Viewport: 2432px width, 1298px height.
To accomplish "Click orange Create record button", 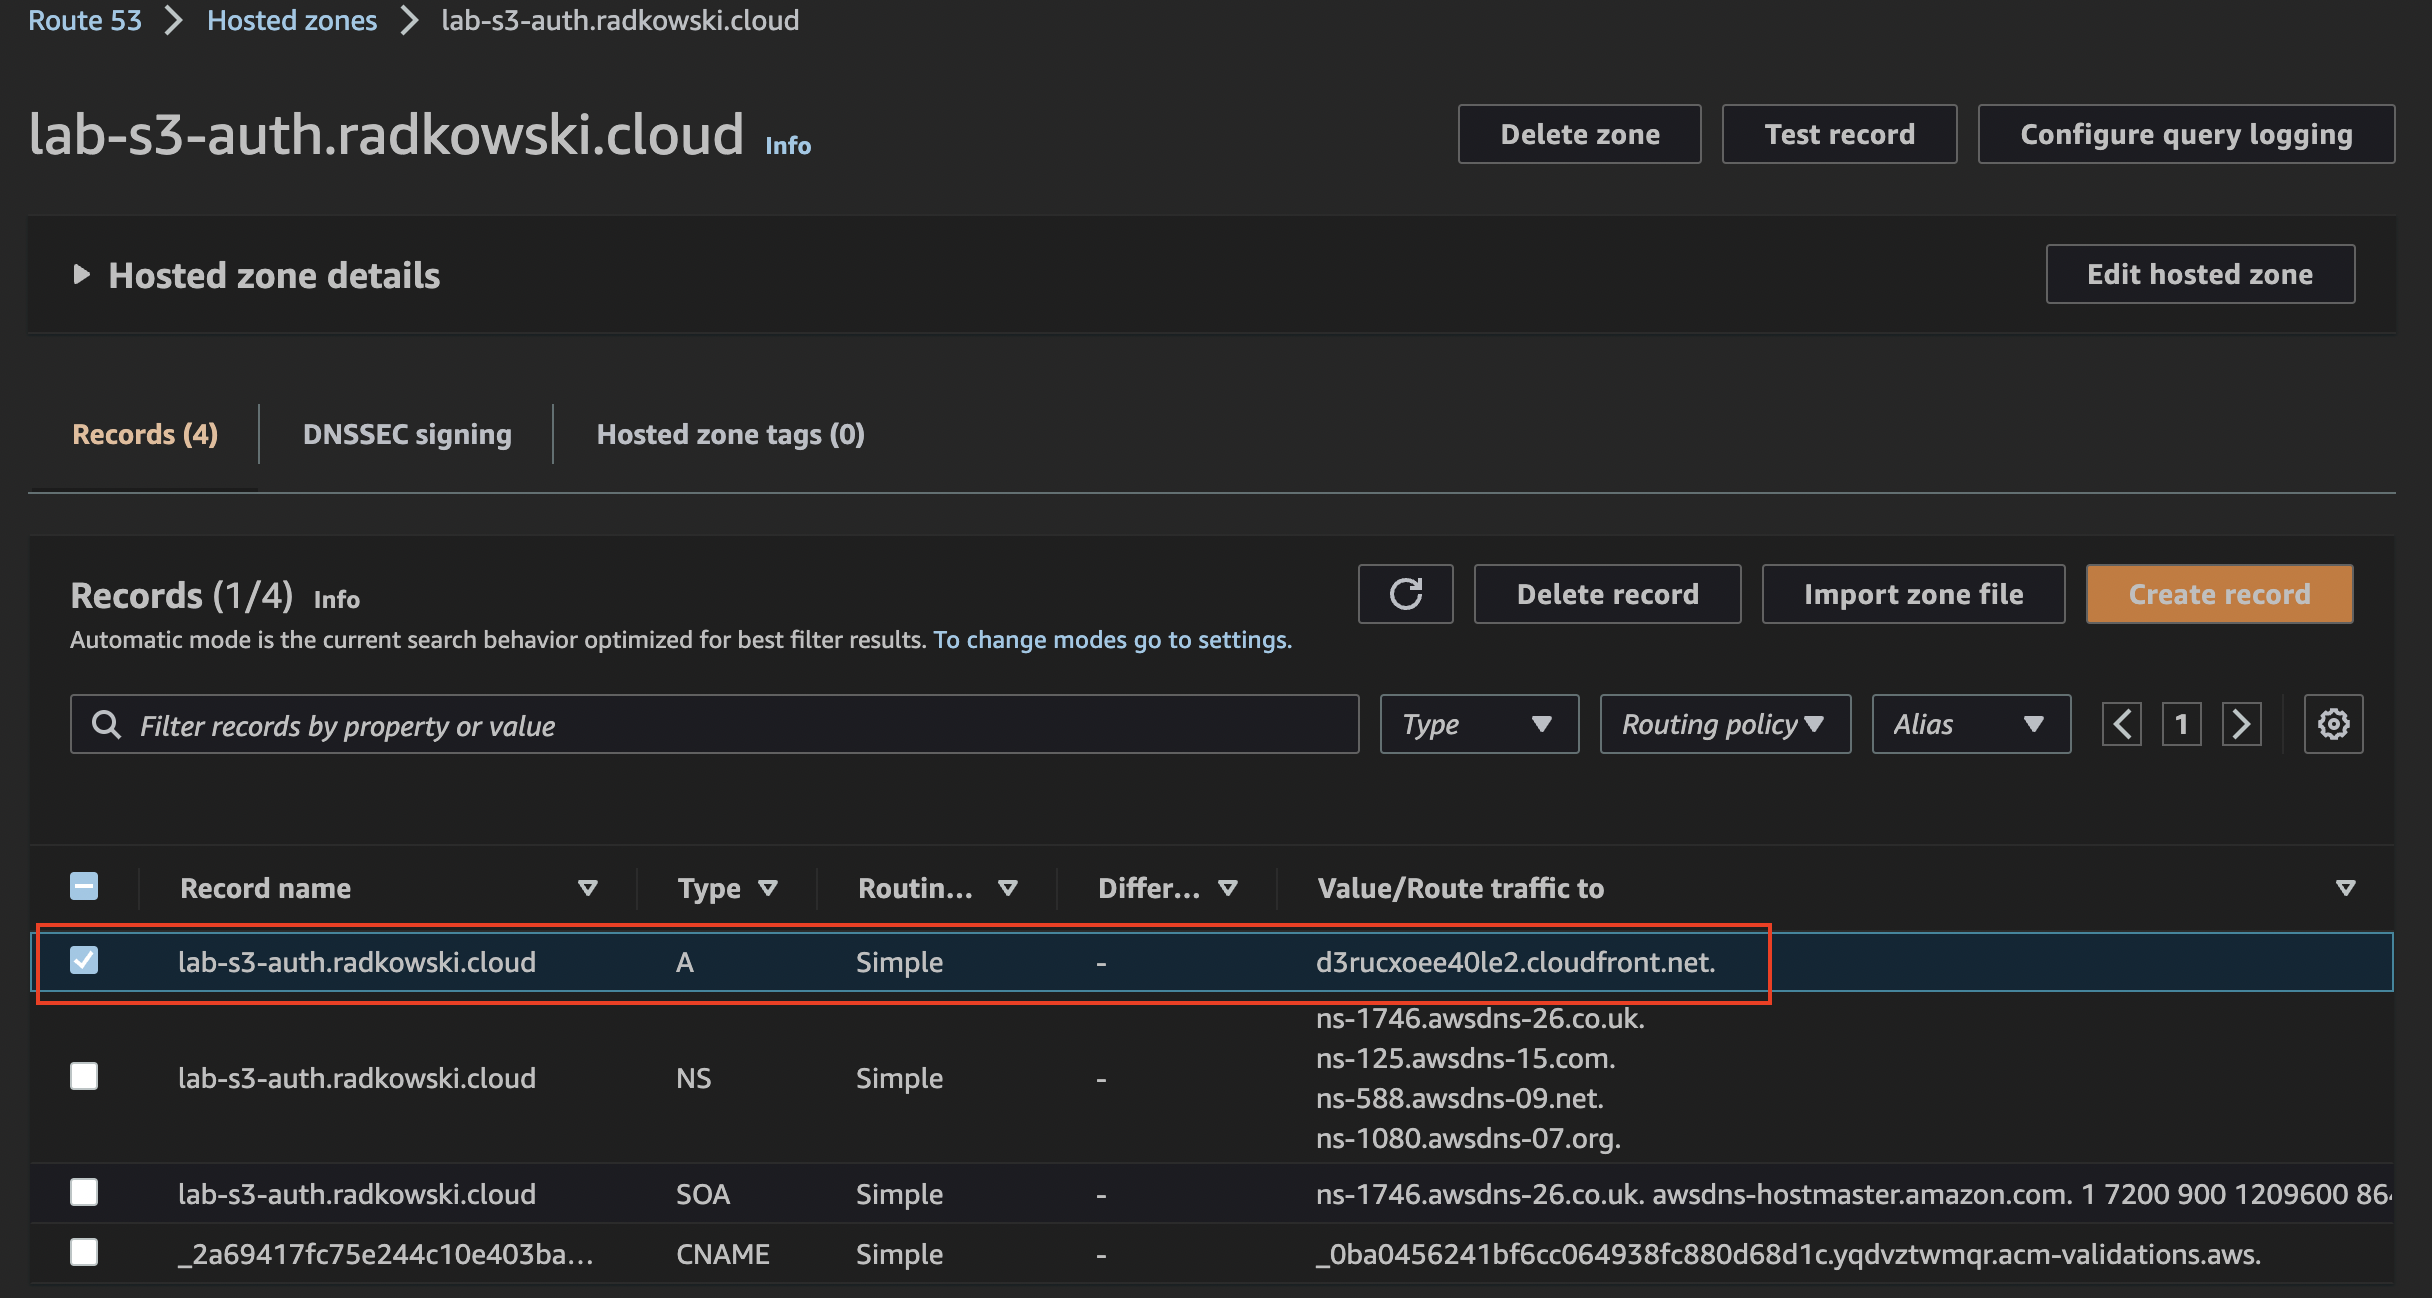I will pyautogui.click(x=2219, y=594).
